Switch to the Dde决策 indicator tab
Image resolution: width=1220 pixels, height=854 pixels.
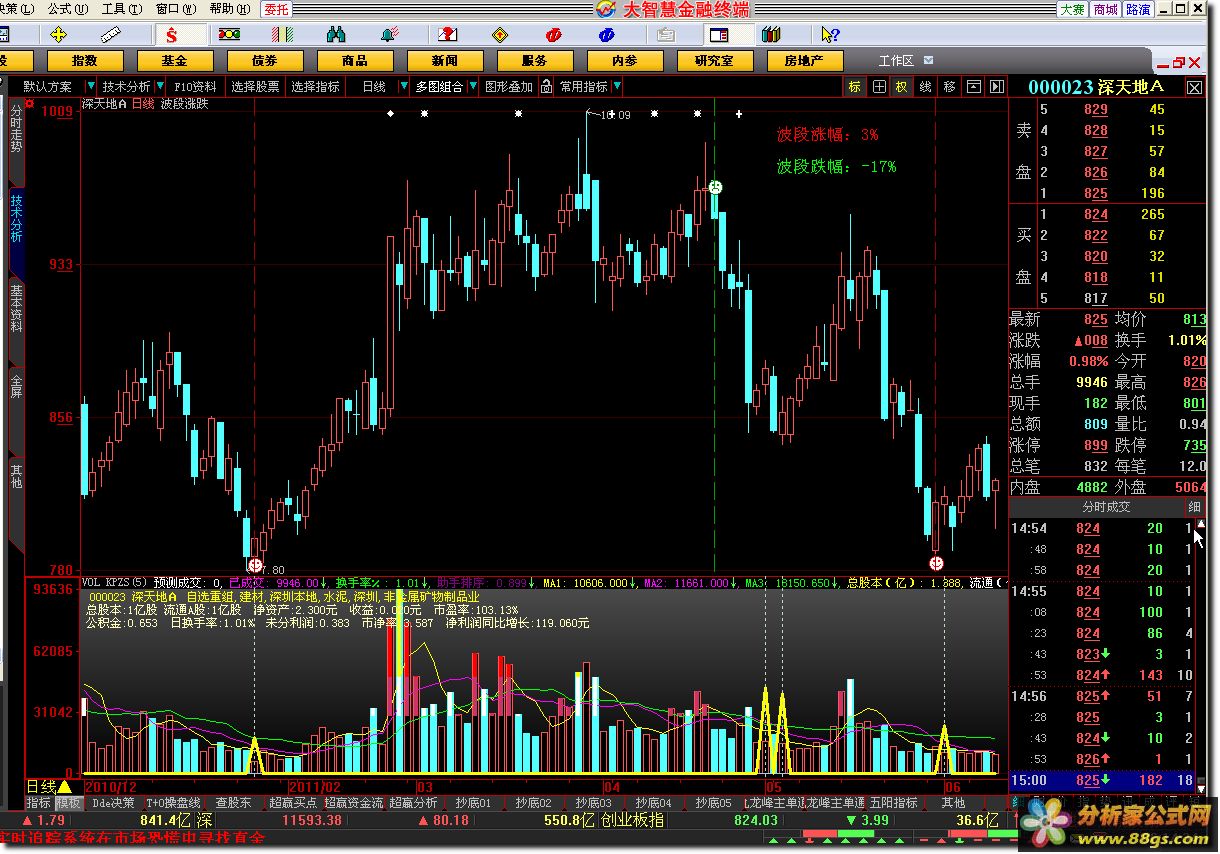point(113,802)
